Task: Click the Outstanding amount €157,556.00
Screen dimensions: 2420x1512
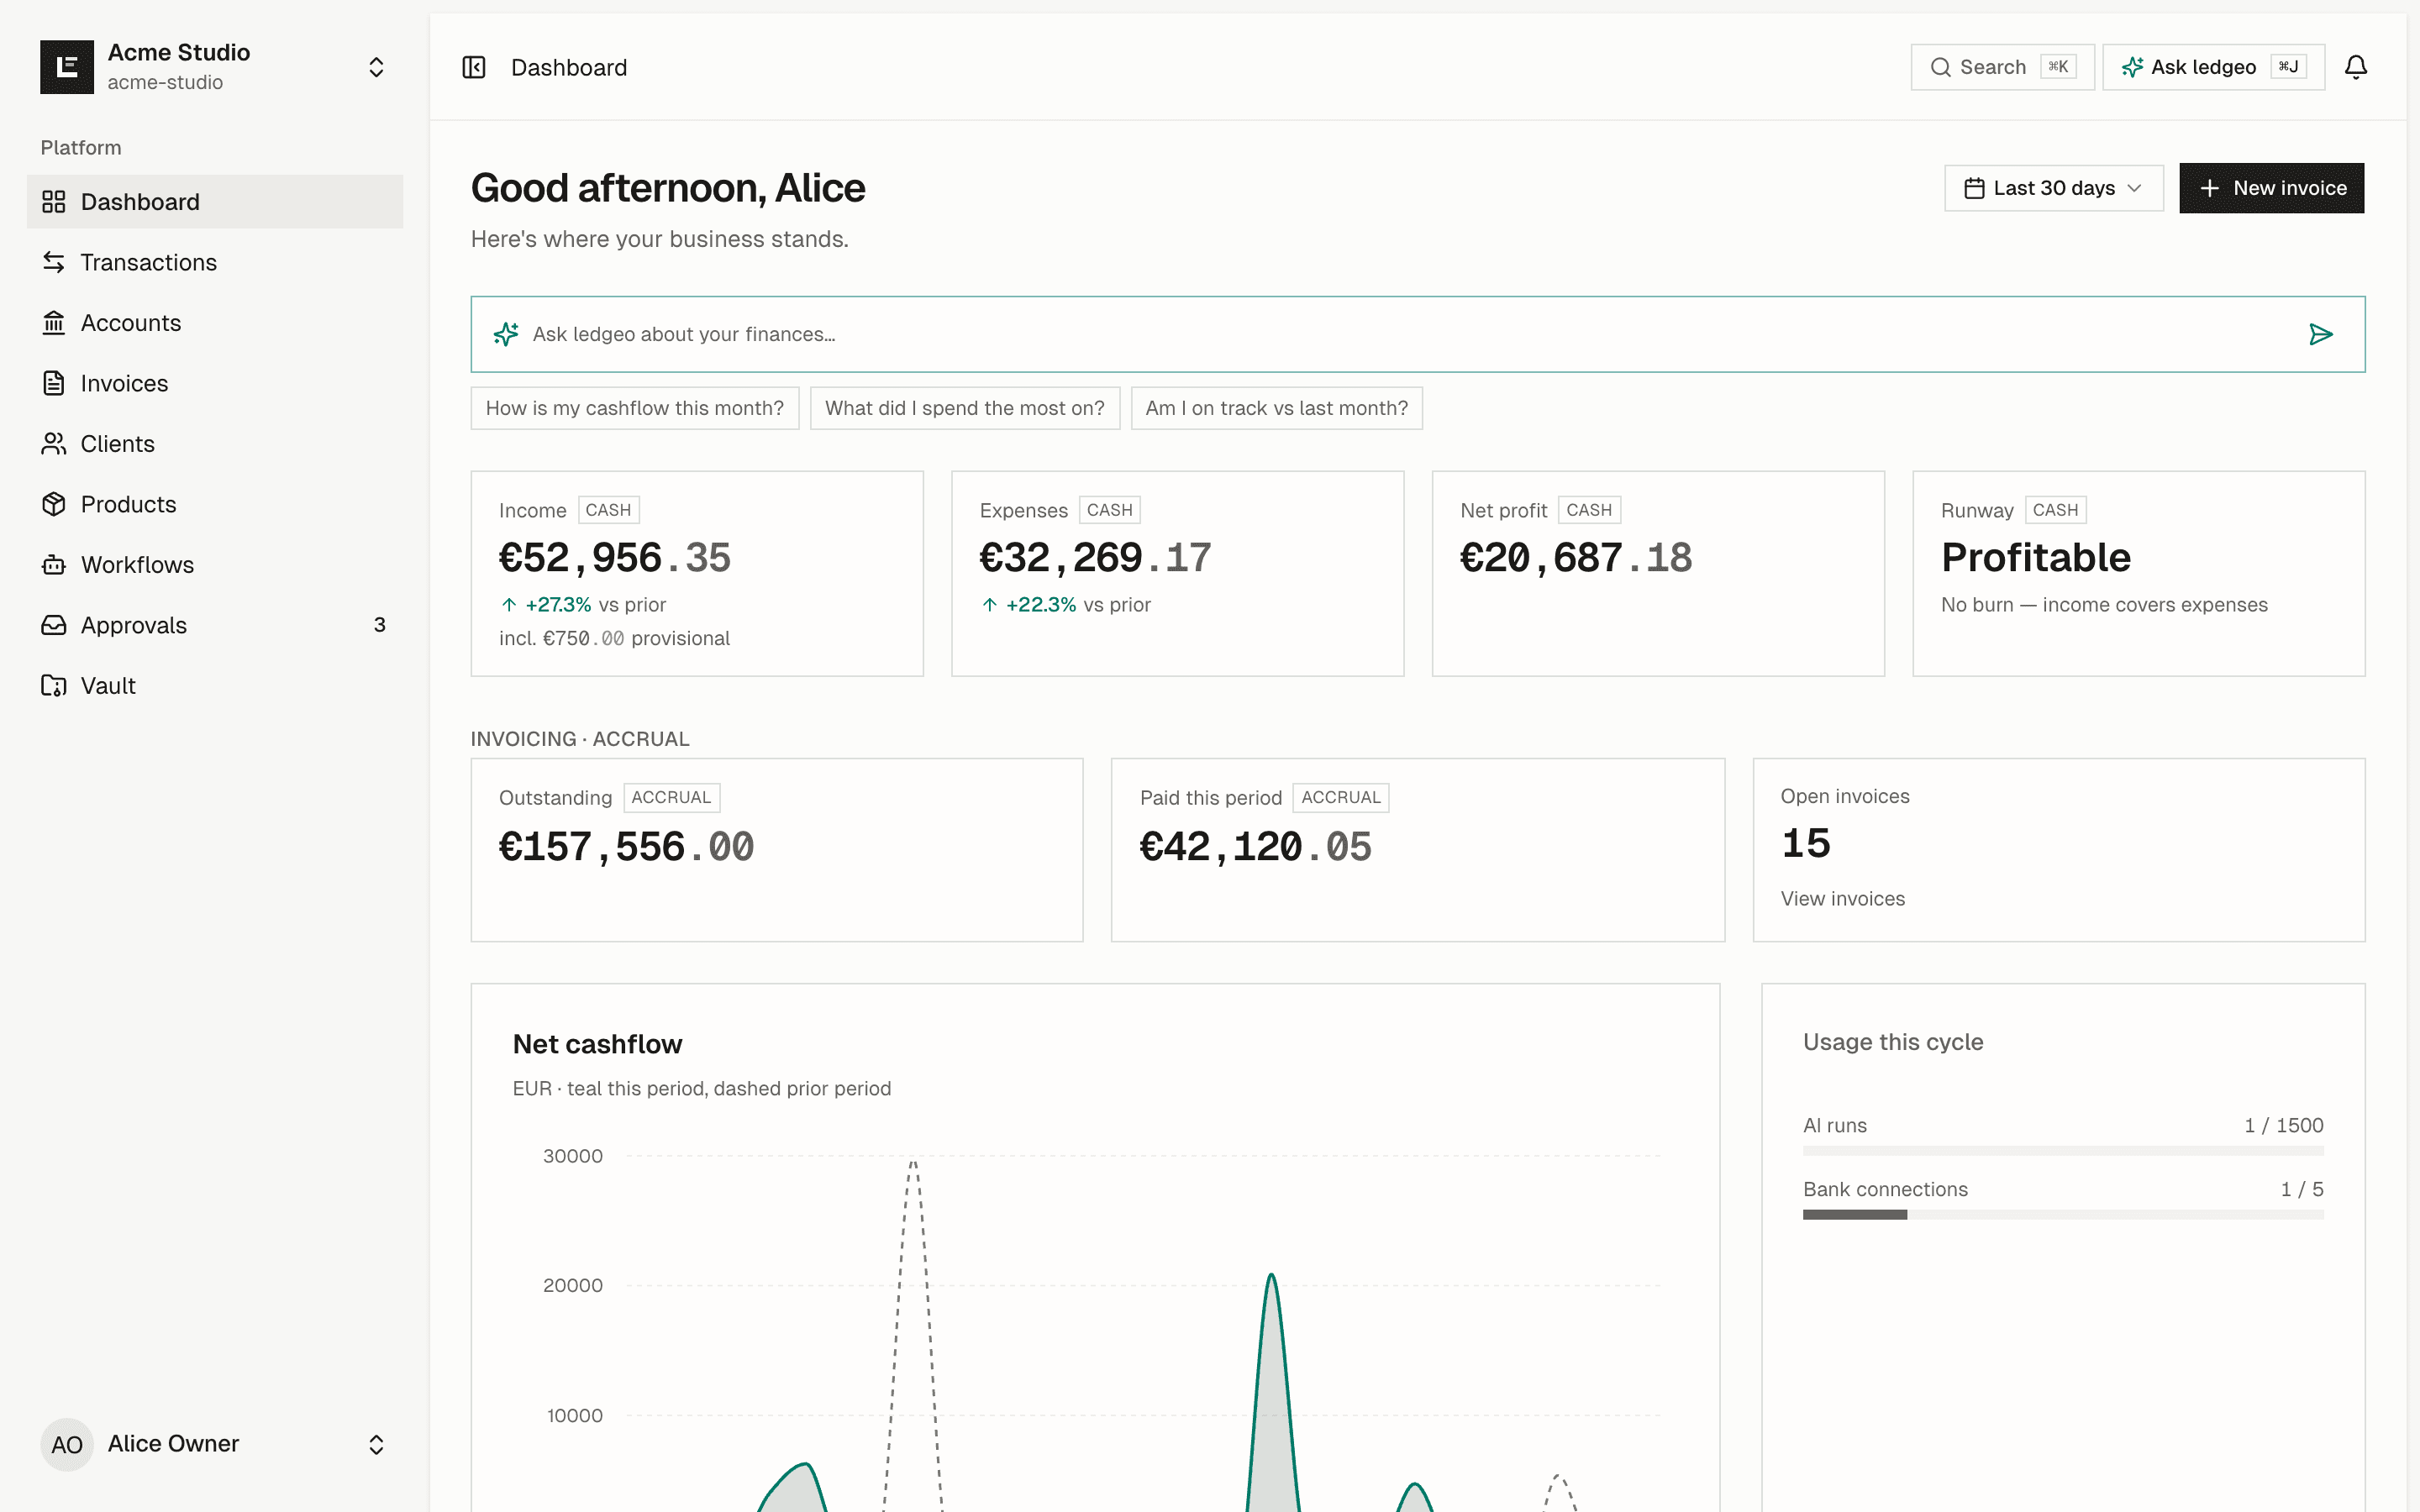Action: click(626, 847)
